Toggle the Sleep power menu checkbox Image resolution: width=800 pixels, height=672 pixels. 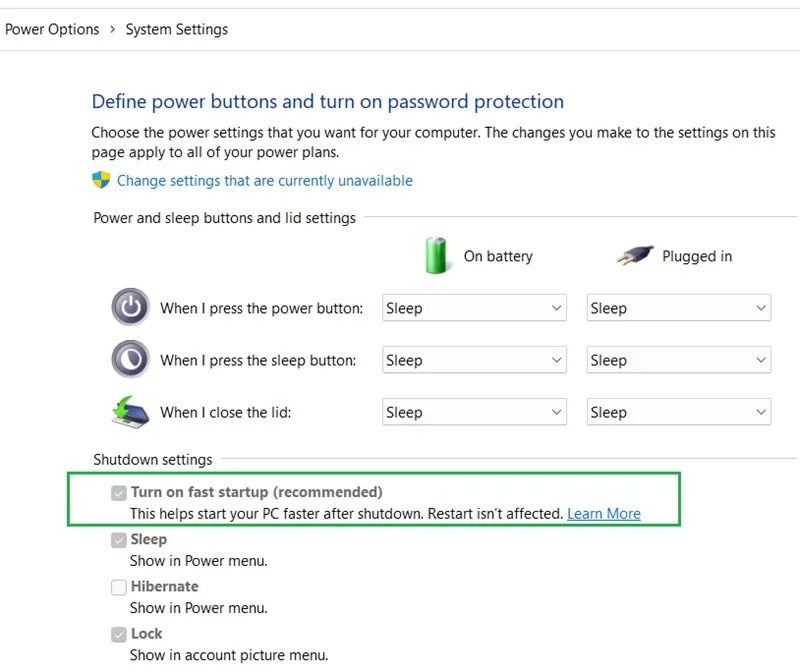119,540
